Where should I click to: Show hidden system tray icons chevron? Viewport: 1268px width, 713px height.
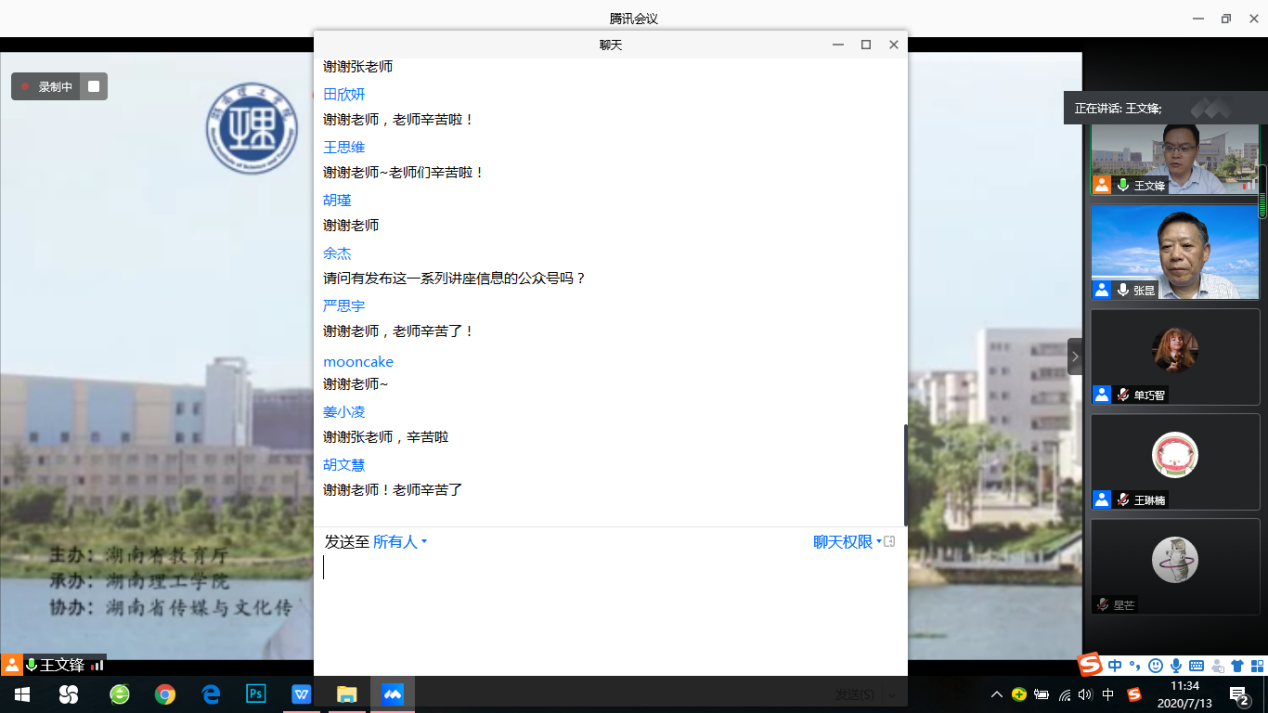click(996, 695)
